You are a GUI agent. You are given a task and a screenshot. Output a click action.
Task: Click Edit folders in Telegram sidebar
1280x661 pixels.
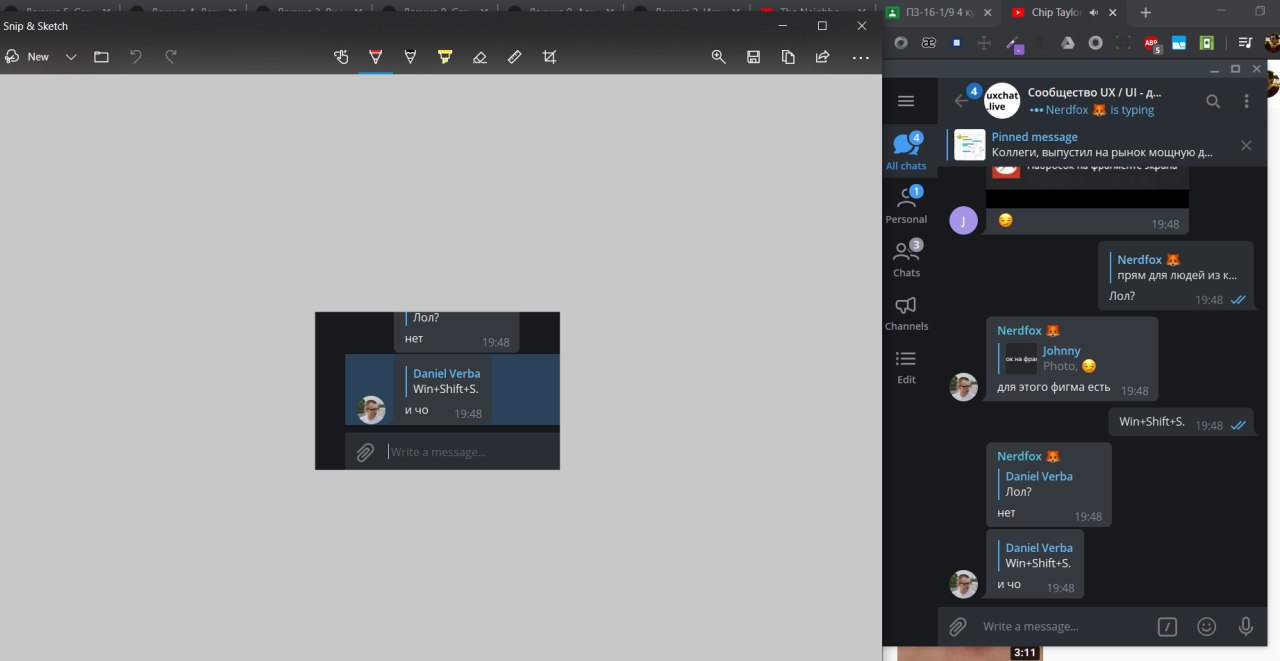tap(906, 366)
